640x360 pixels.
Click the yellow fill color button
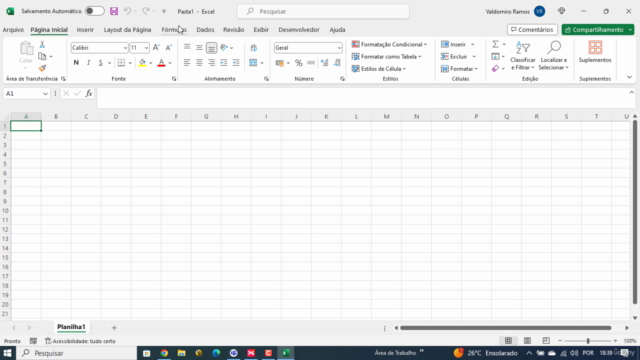[x=142, y=63]
